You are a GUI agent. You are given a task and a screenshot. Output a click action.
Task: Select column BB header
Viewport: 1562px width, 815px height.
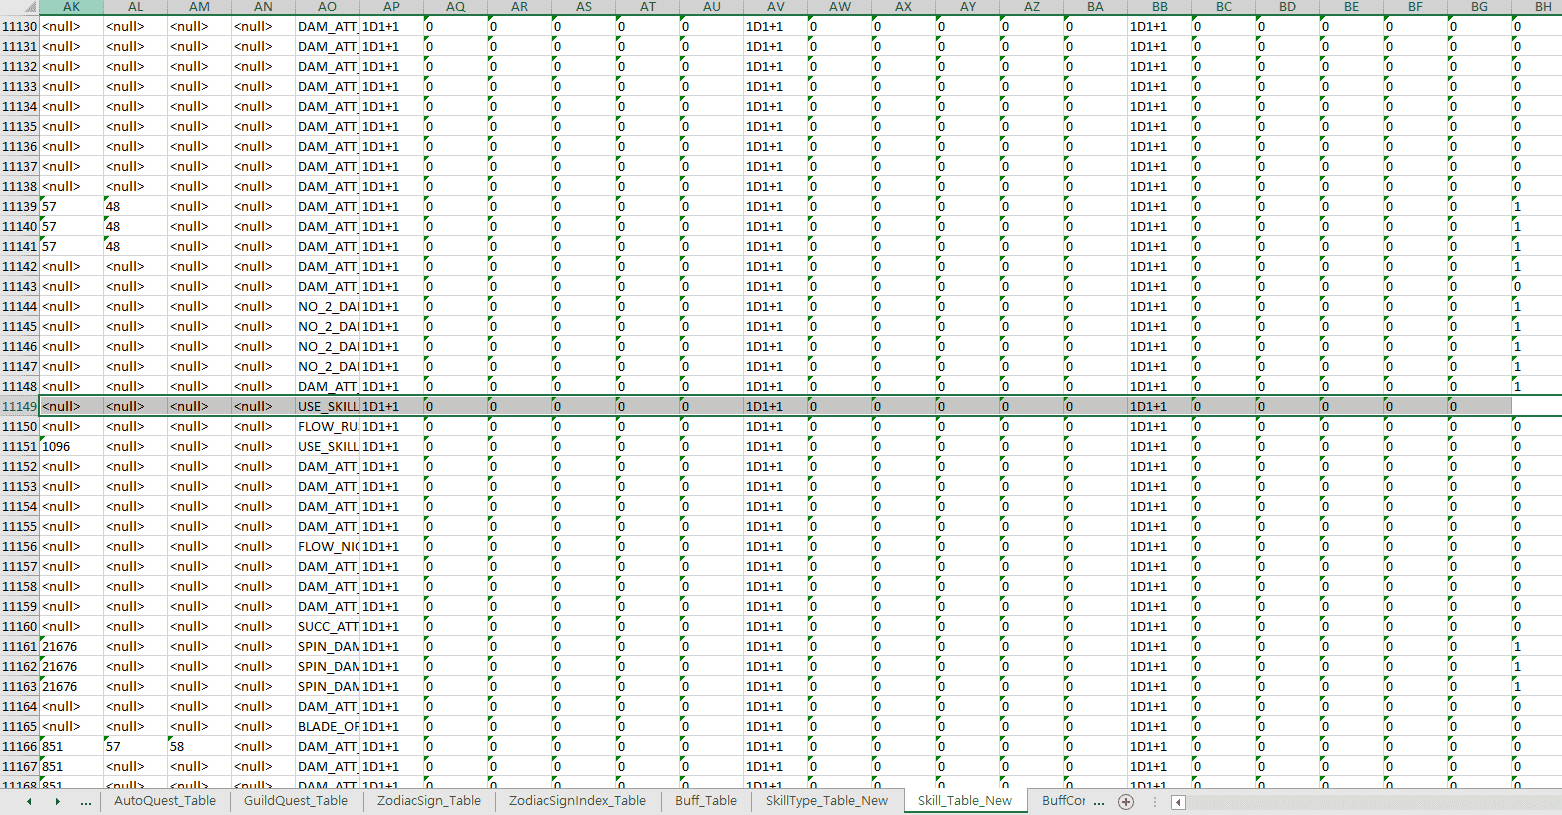click(1159, 7)
